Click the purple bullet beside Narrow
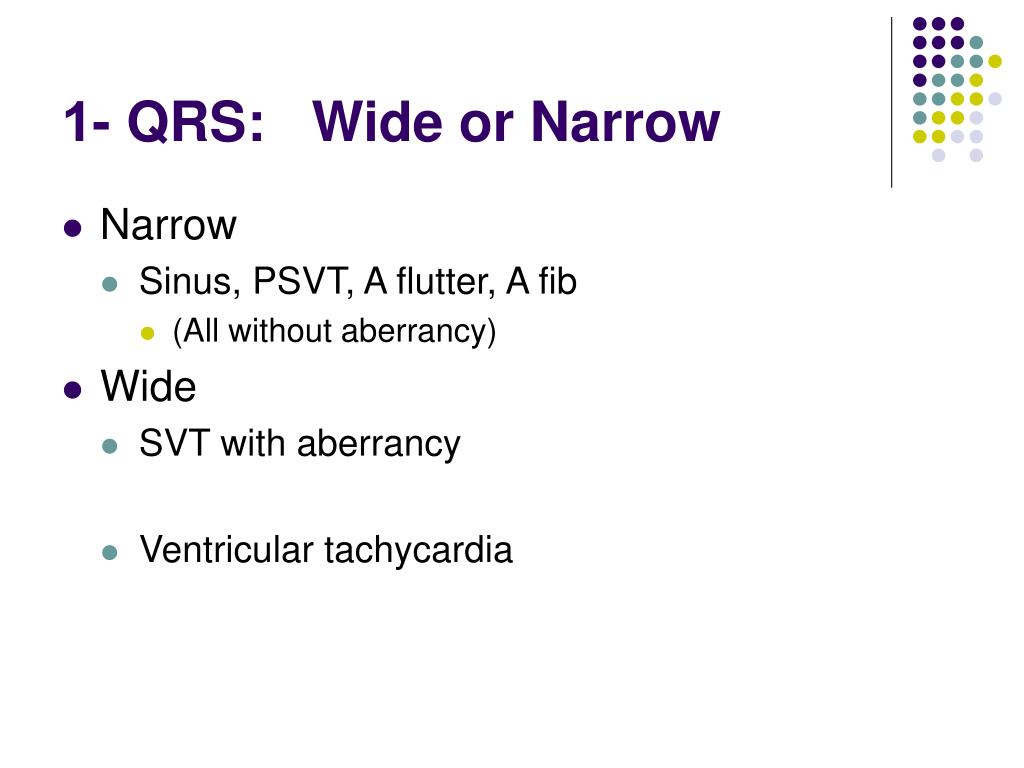1024x768 pixels. pos(72,228)
